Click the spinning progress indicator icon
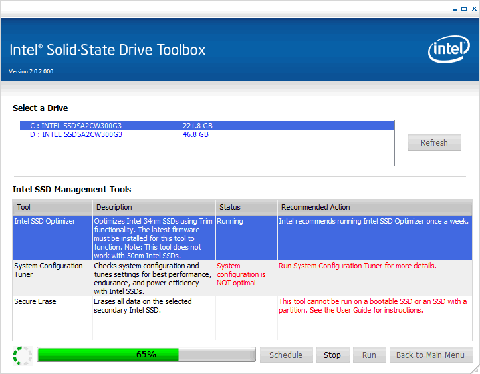The height and width of the screenshot is (374, 480). pyautogui.click(x=23, y=355)
